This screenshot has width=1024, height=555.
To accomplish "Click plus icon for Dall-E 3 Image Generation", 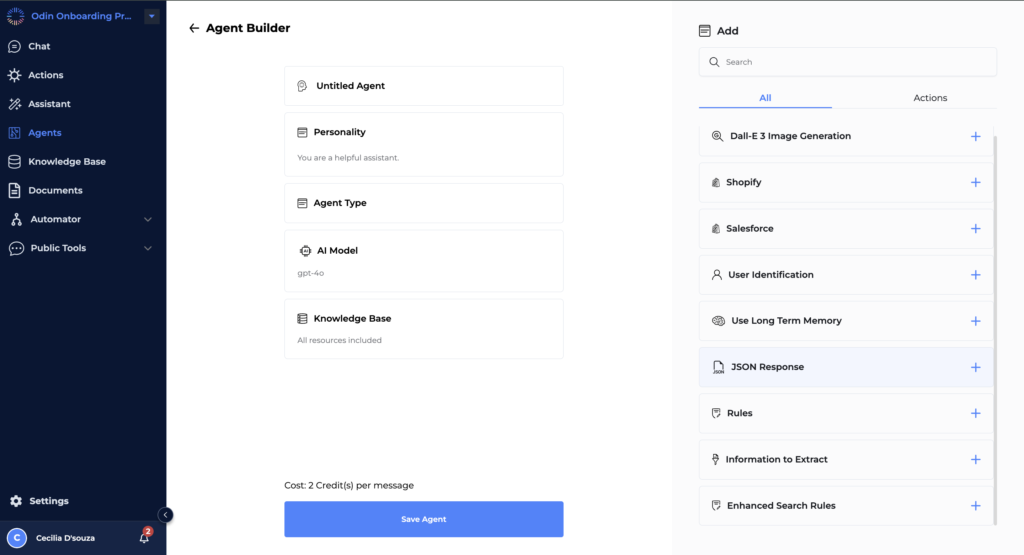I will click(x=975, y=137).
